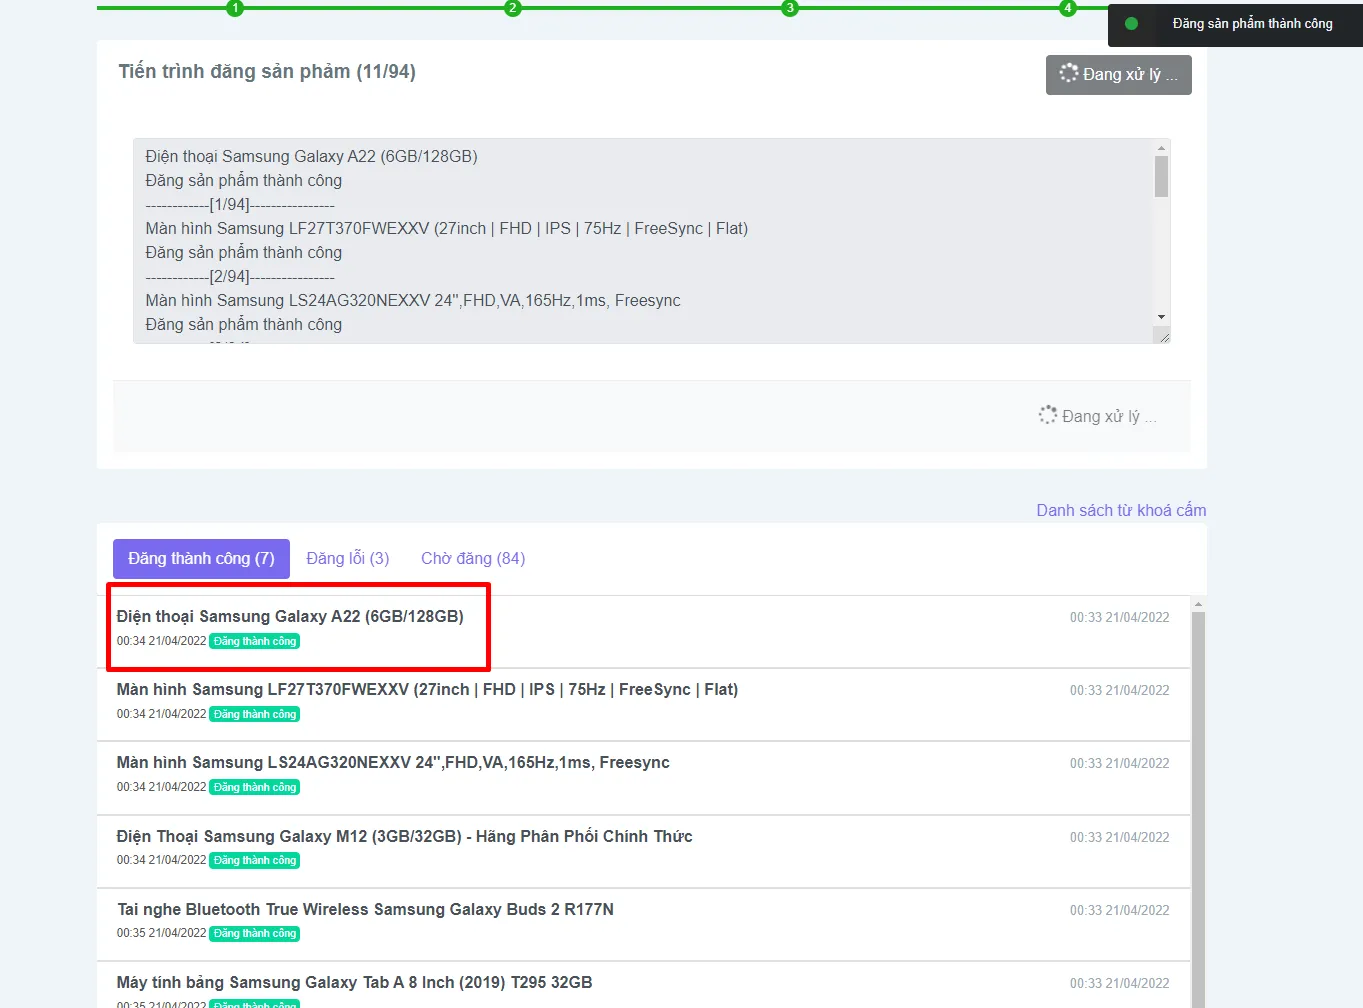
Task: Click step 4 circle in the progress bar
Action: click(1068, 8)
